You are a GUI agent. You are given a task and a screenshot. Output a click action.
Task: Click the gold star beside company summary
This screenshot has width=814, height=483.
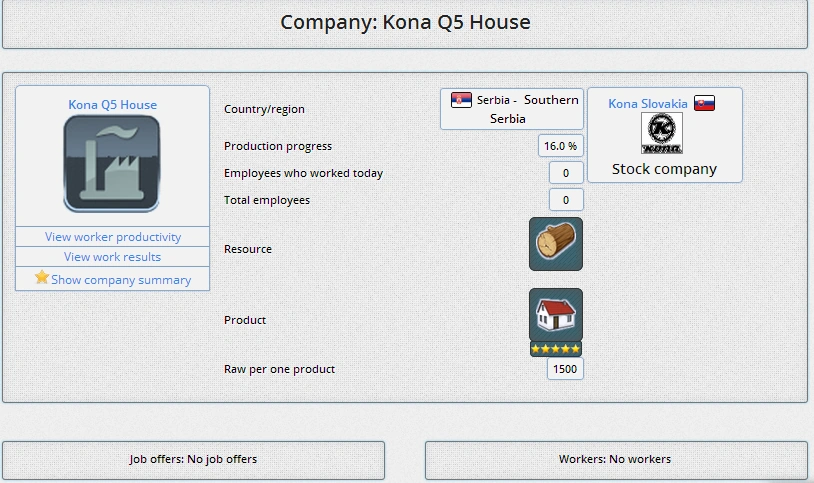[x=42, y=278]
